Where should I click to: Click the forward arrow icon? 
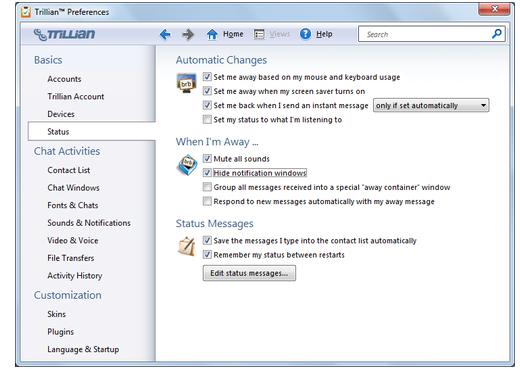(188, 34)
